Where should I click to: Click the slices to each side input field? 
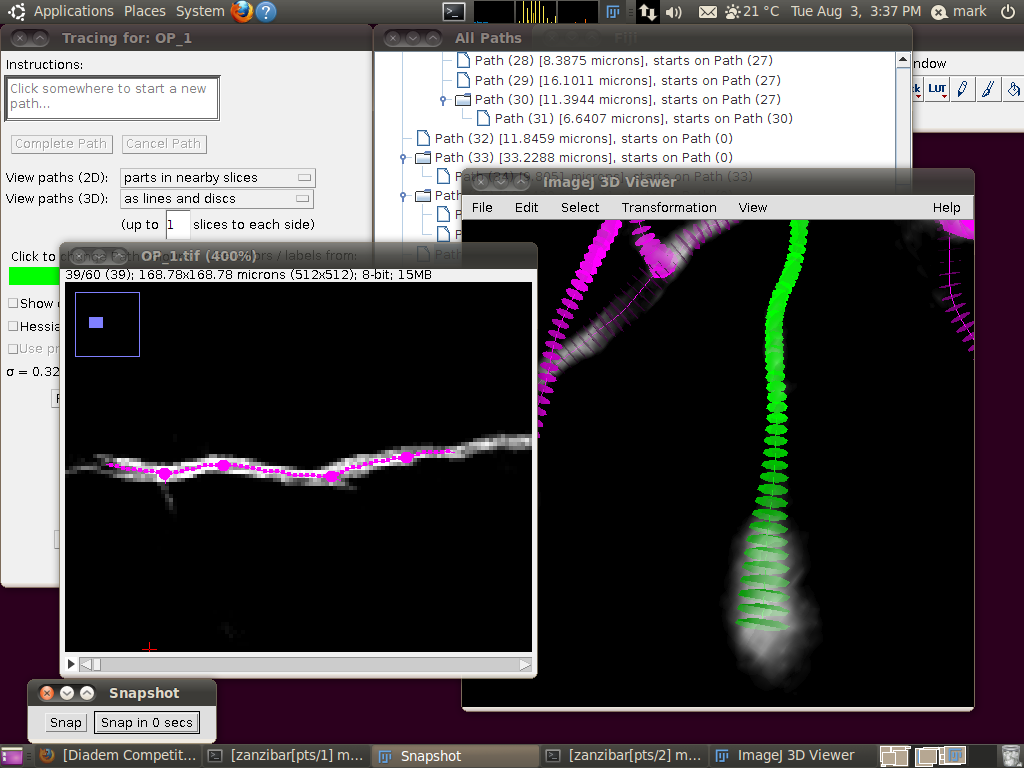(178, 225)
